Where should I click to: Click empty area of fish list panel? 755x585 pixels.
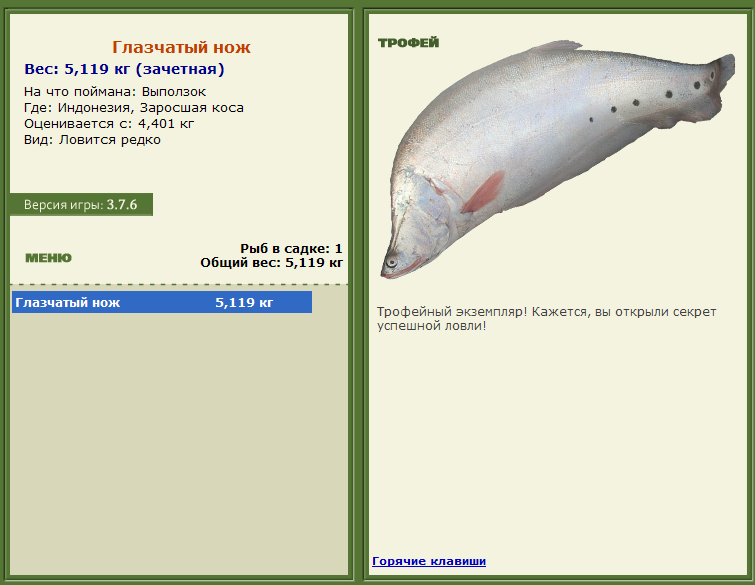tap(178, 443)
